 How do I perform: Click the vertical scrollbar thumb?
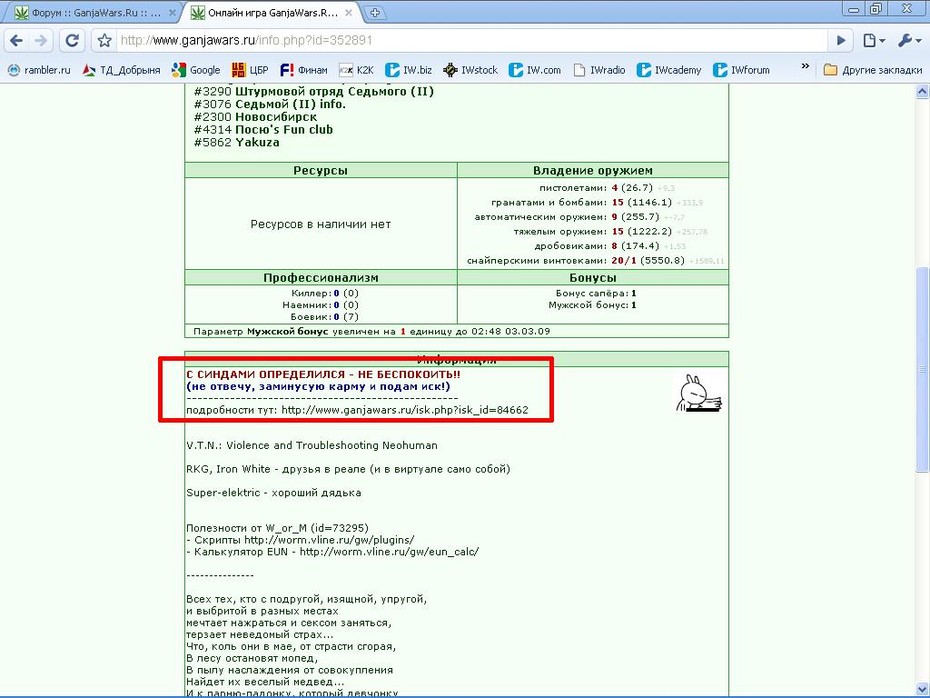click(x=922, y=369)
